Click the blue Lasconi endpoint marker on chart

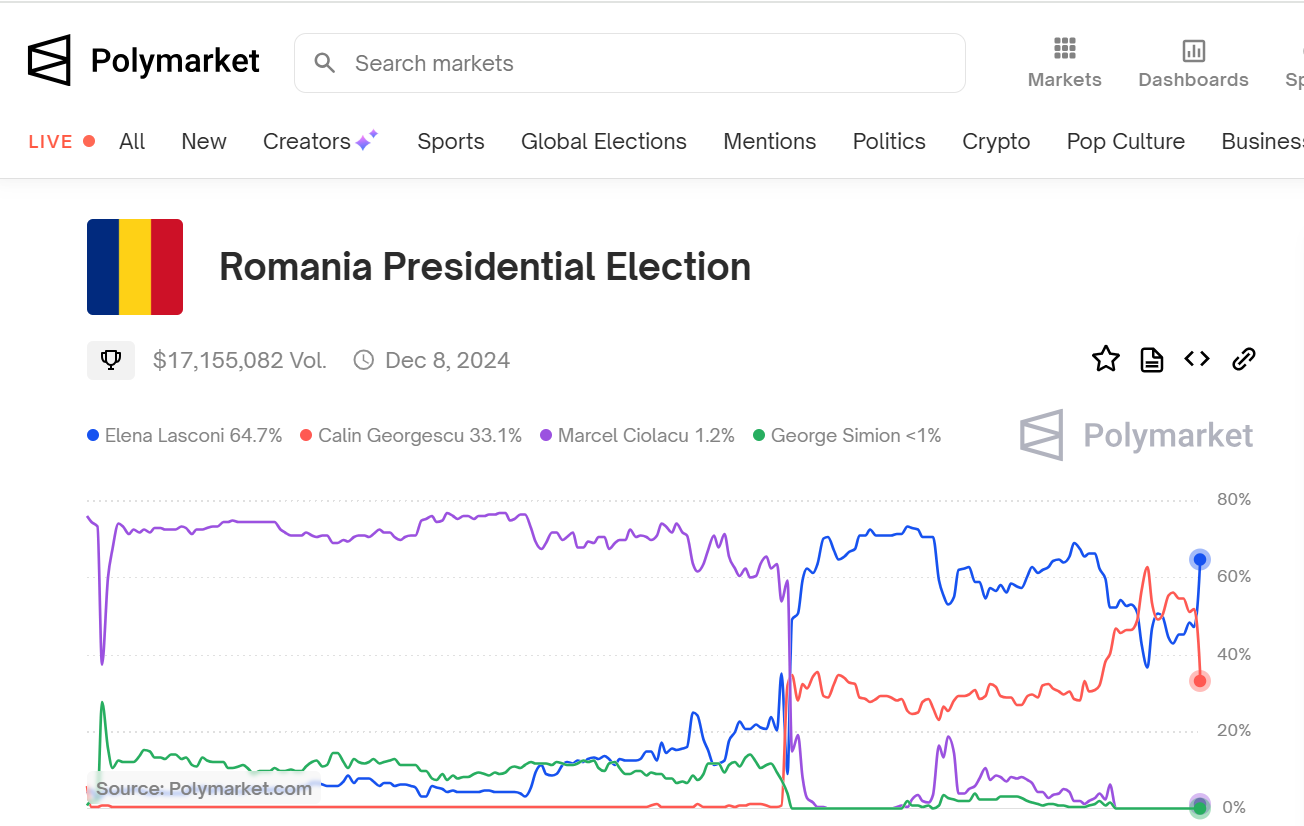click(1200, 560)
